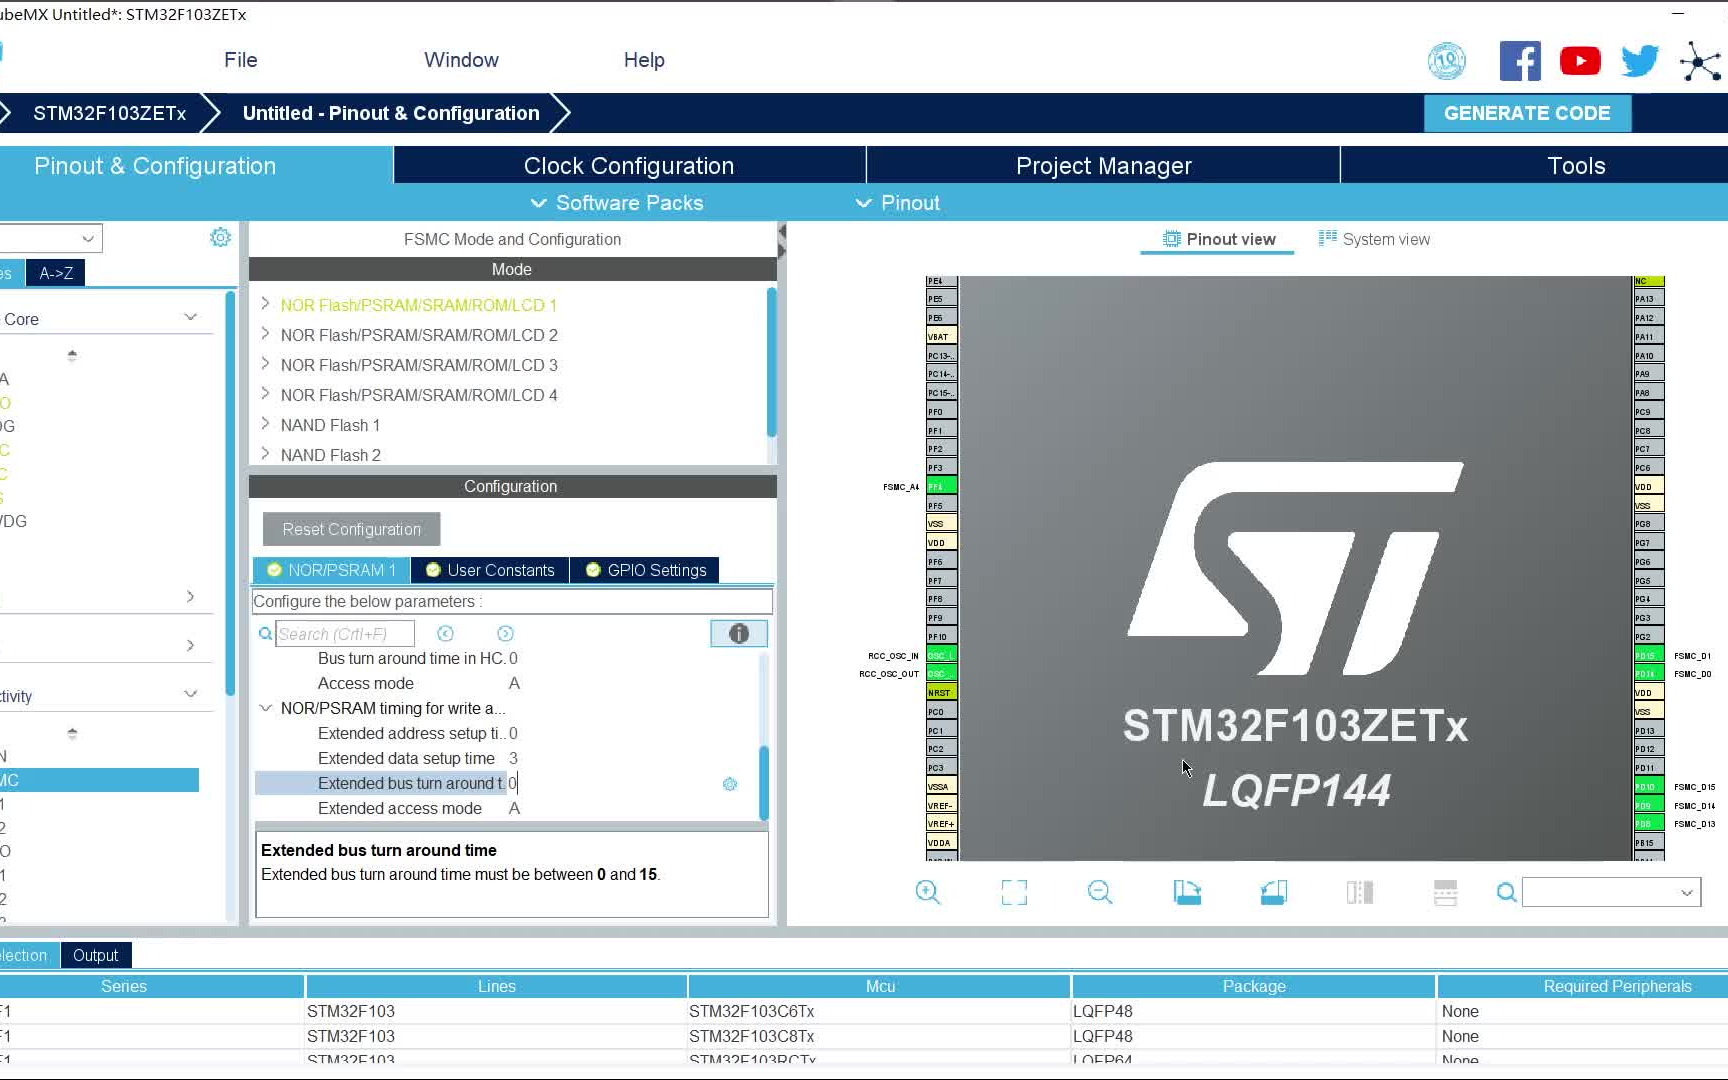Click the vertical split view icon

pyautogui.click(x=1359, y=892)
